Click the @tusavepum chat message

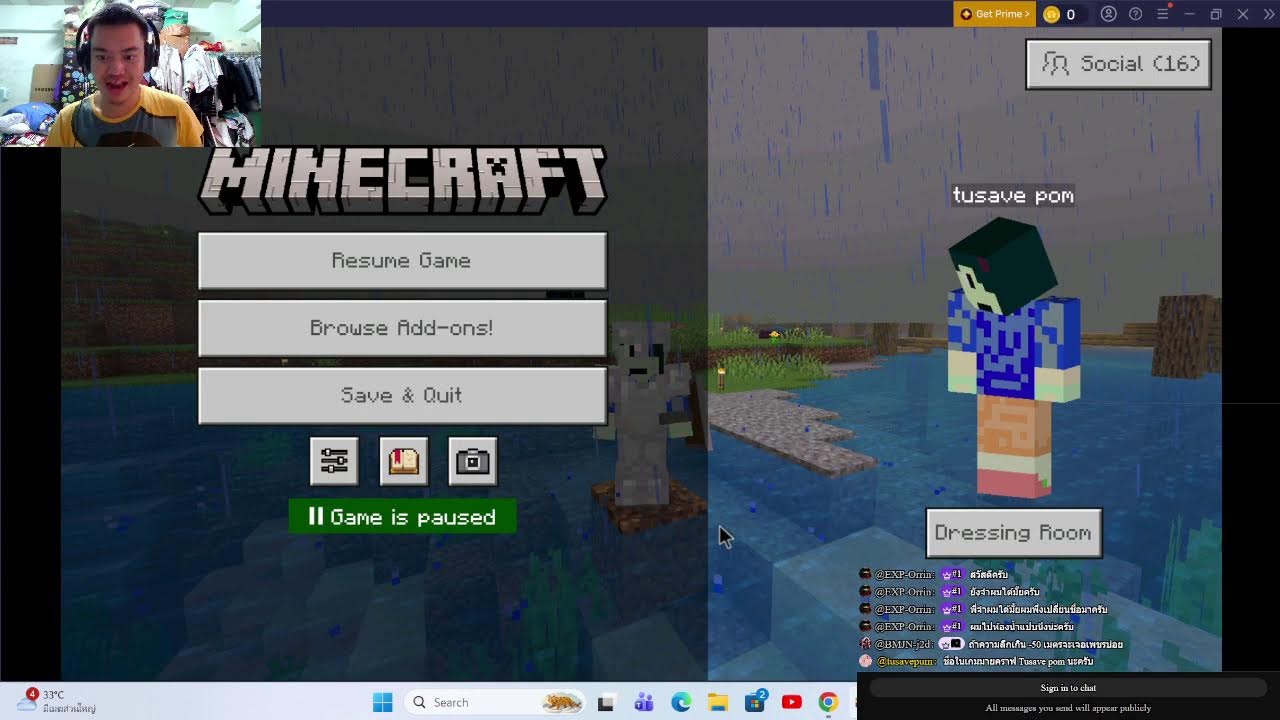976,661
